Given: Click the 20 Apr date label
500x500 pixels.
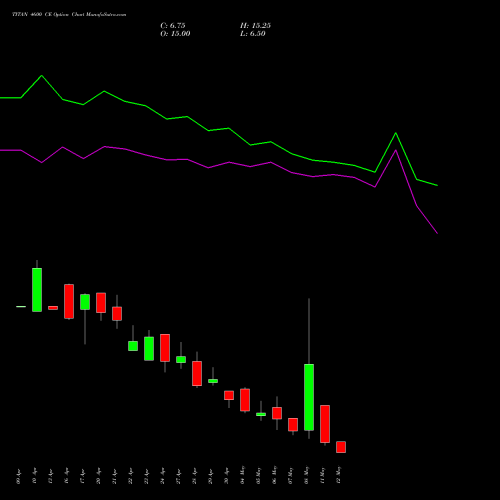Looking at the screenshot, I should pos(99,477).
